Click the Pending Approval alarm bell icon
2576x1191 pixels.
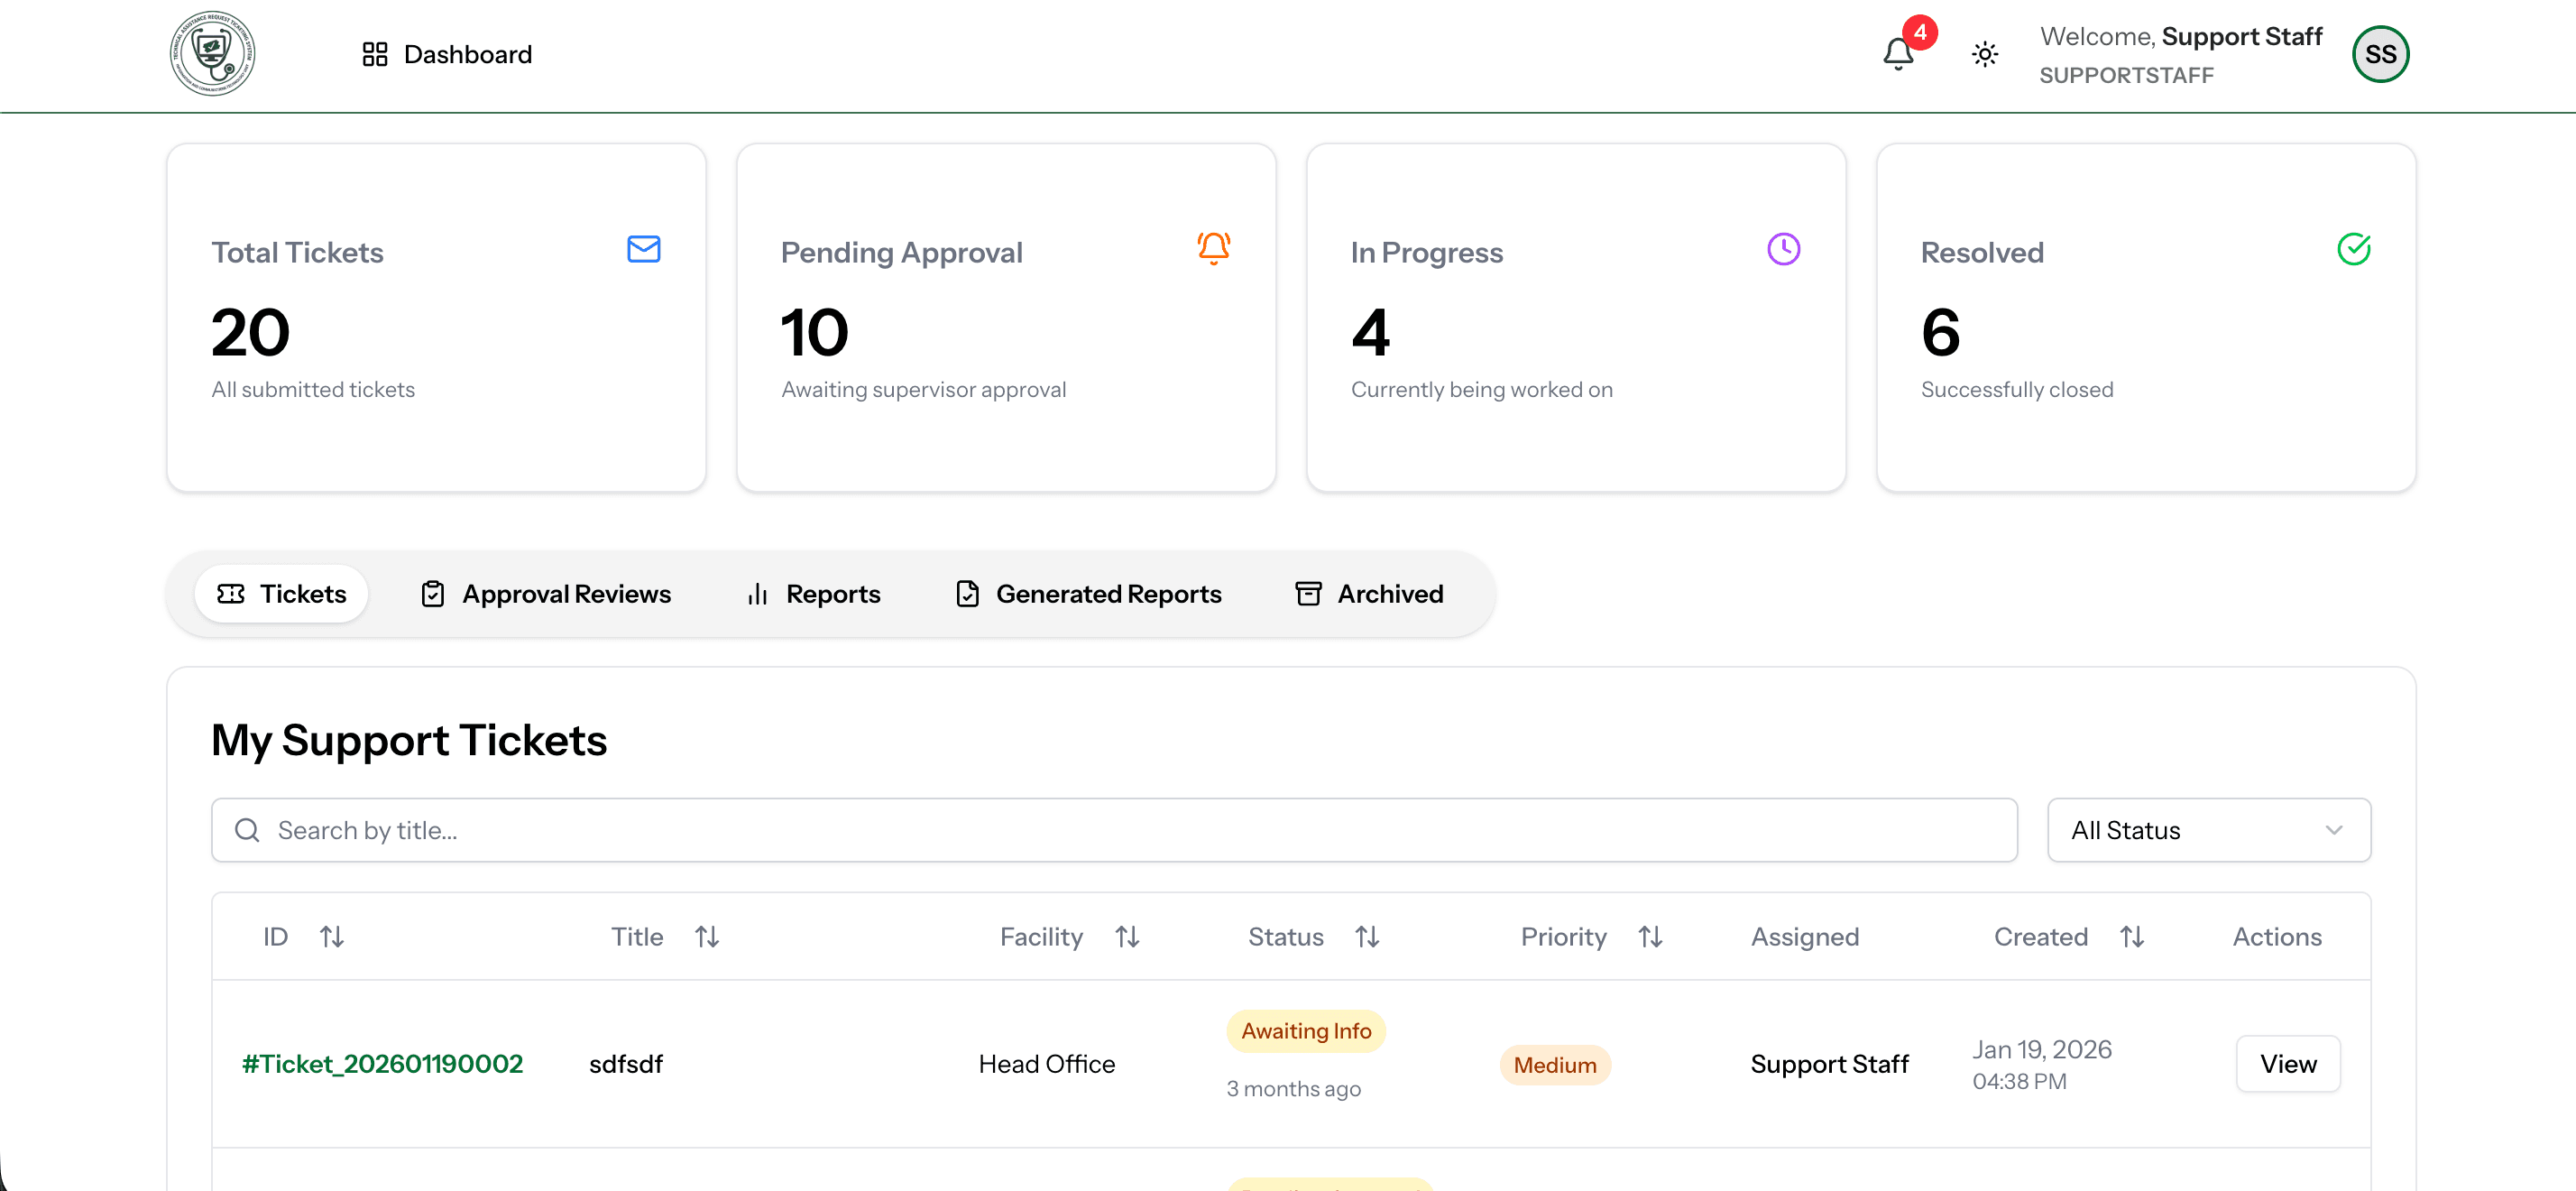[1214, 249]
